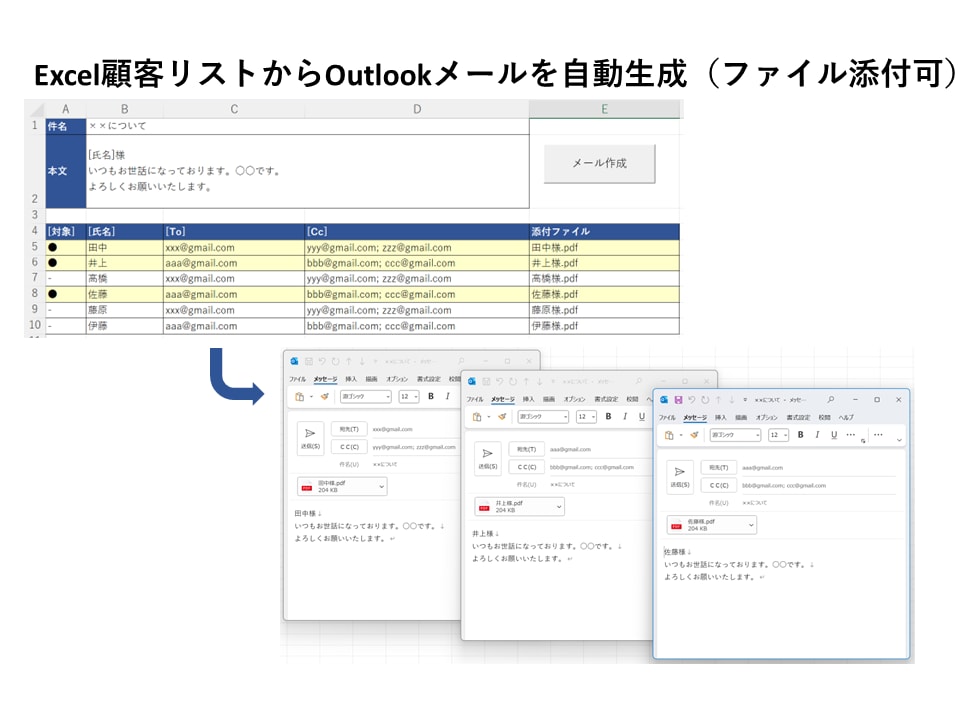Select the メッセージ tab in the 井上様 mail
Screen dimensions: 960x720
pos(503,399)
